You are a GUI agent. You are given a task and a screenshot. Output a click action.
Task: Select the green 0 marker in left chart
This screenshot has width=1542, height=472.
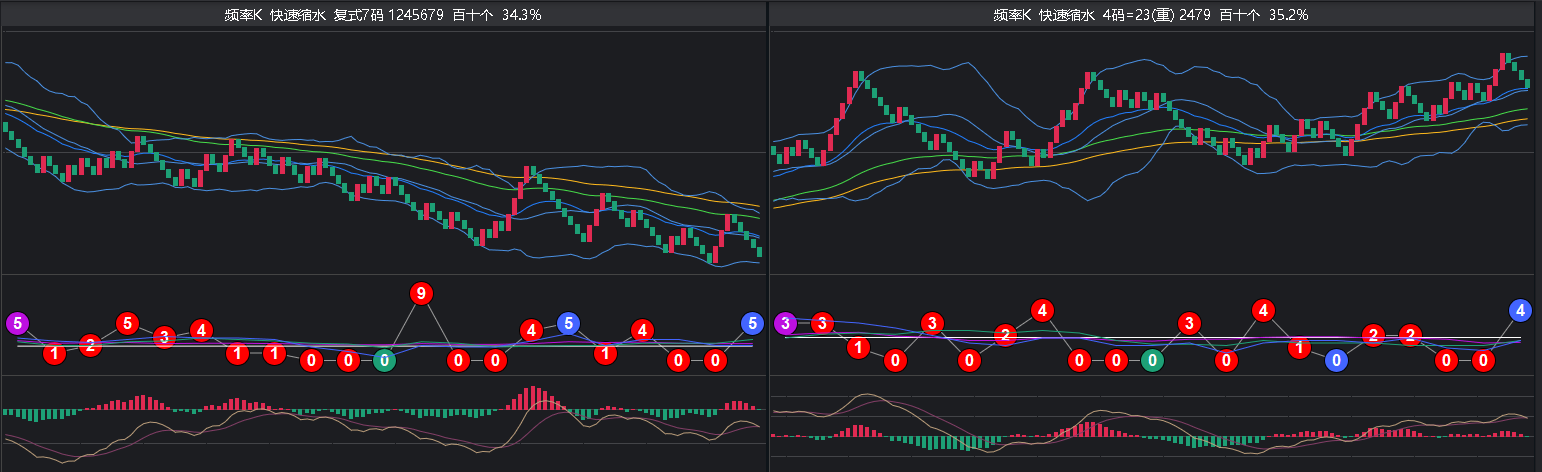(384, 361)
